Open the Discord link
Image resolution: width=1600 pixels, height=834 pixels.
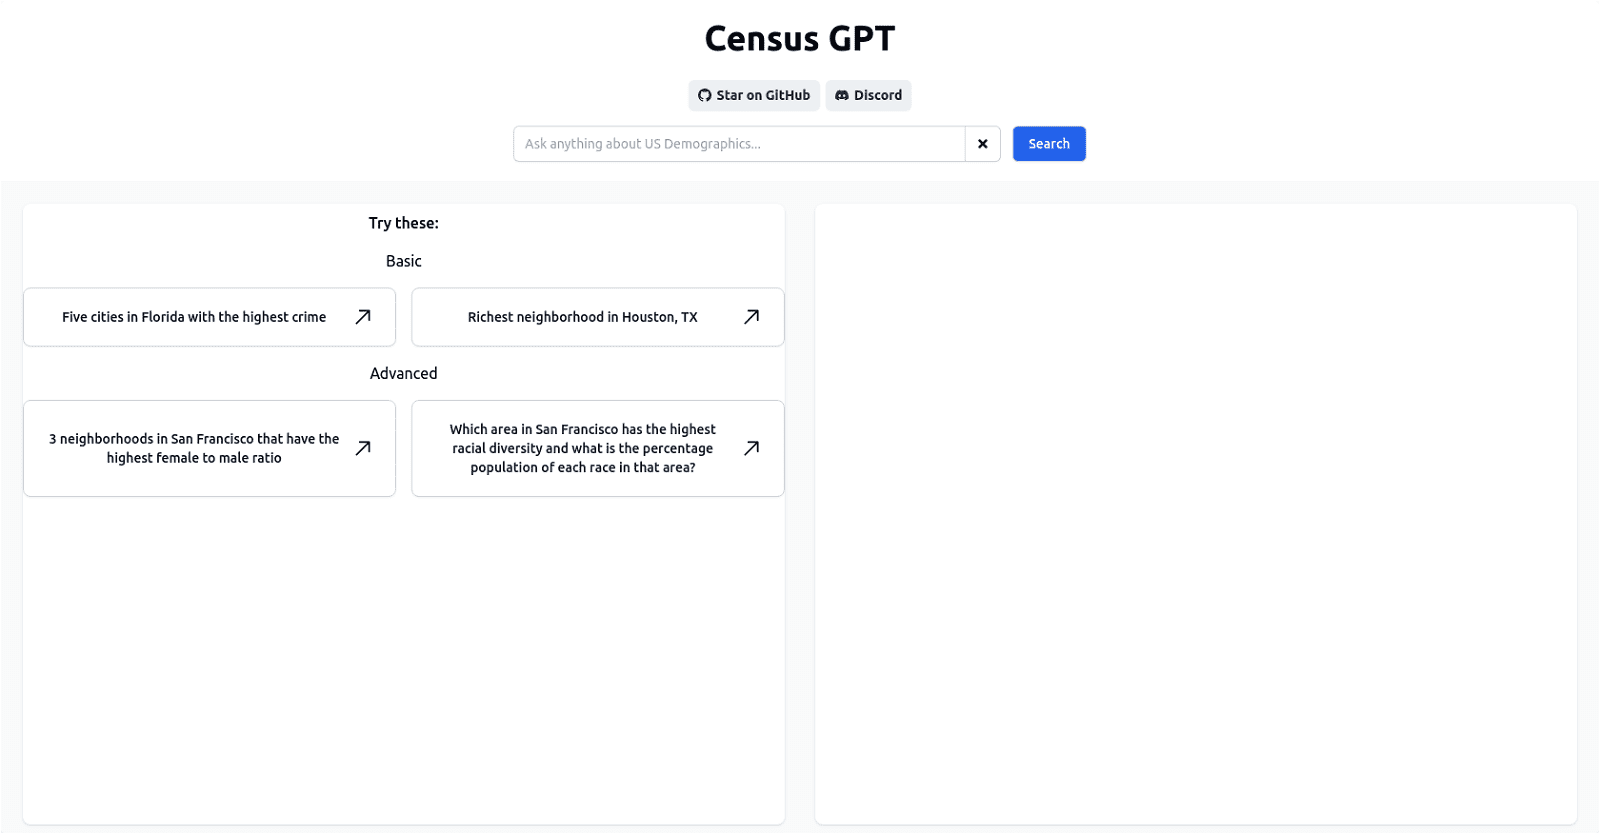point(866,95)
